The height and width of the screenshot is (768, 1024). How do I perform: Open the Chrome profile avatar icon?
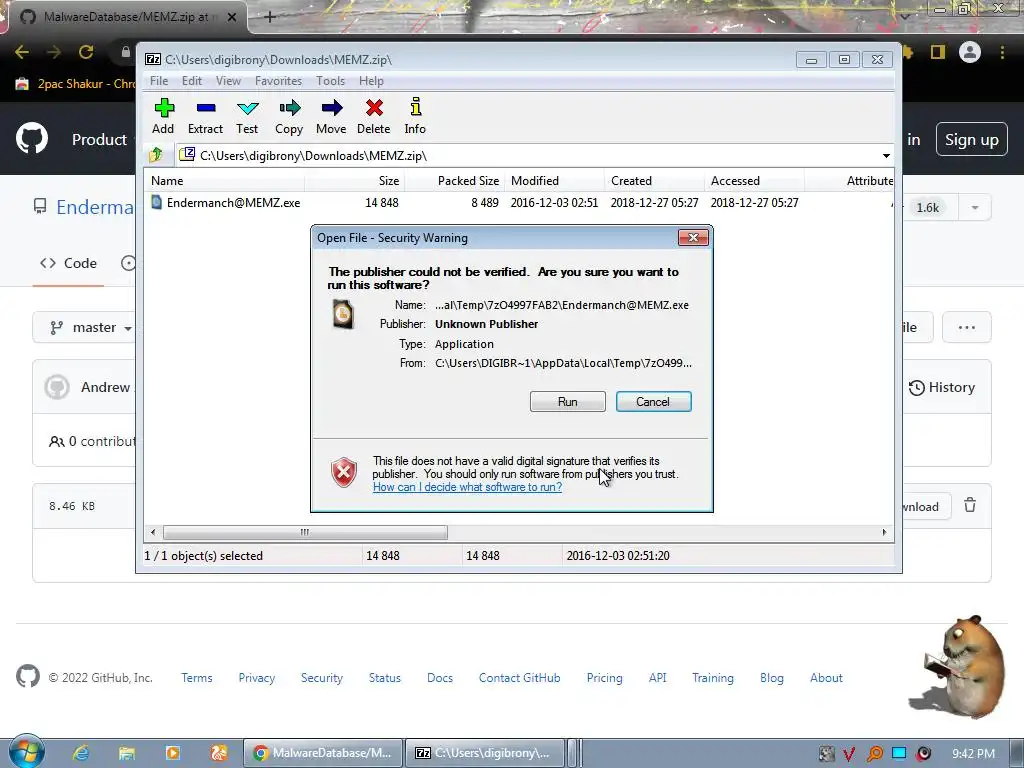[970, 52]
